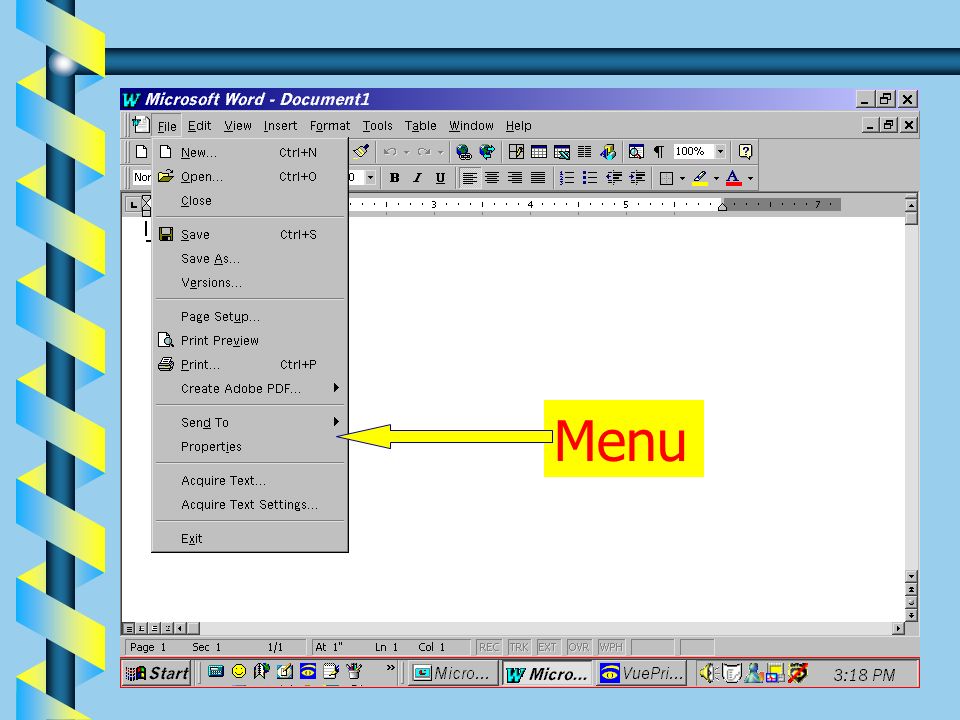The width and height of the screenshot is (960, 720).
Task: Open the Format menu
Action: click(329, 126)
